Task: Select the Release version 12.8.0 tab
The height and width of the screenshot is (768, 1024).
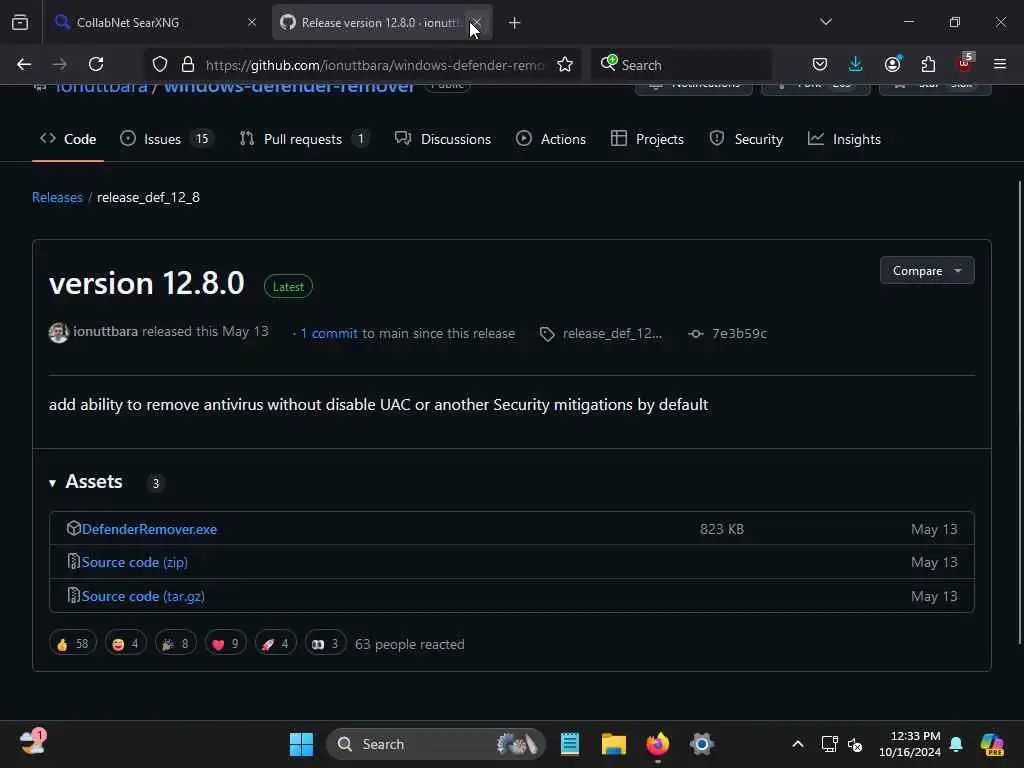Action: coord(382,23)
